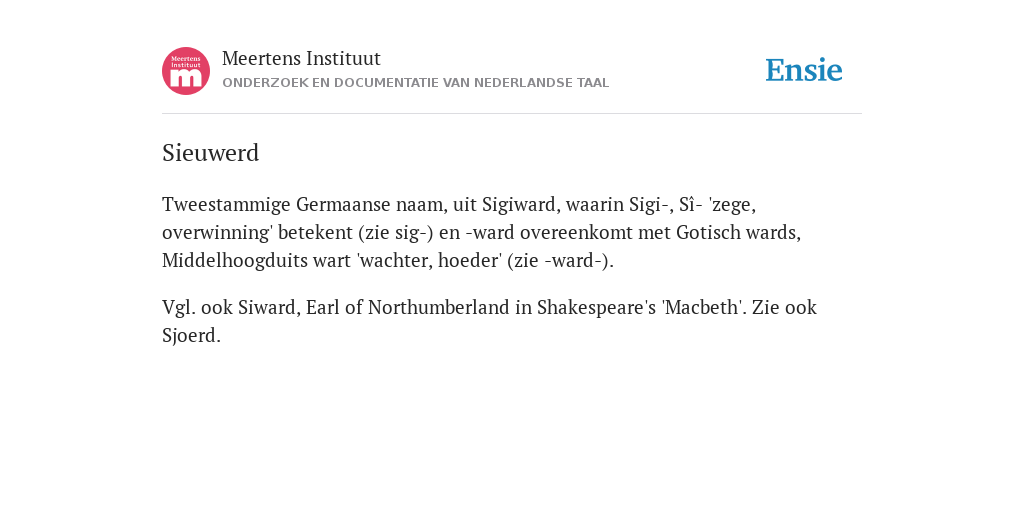The width and height of the screenshot is (1024, 512).
Task: Click the word Northumberland
Action: [x=439, y=308]
